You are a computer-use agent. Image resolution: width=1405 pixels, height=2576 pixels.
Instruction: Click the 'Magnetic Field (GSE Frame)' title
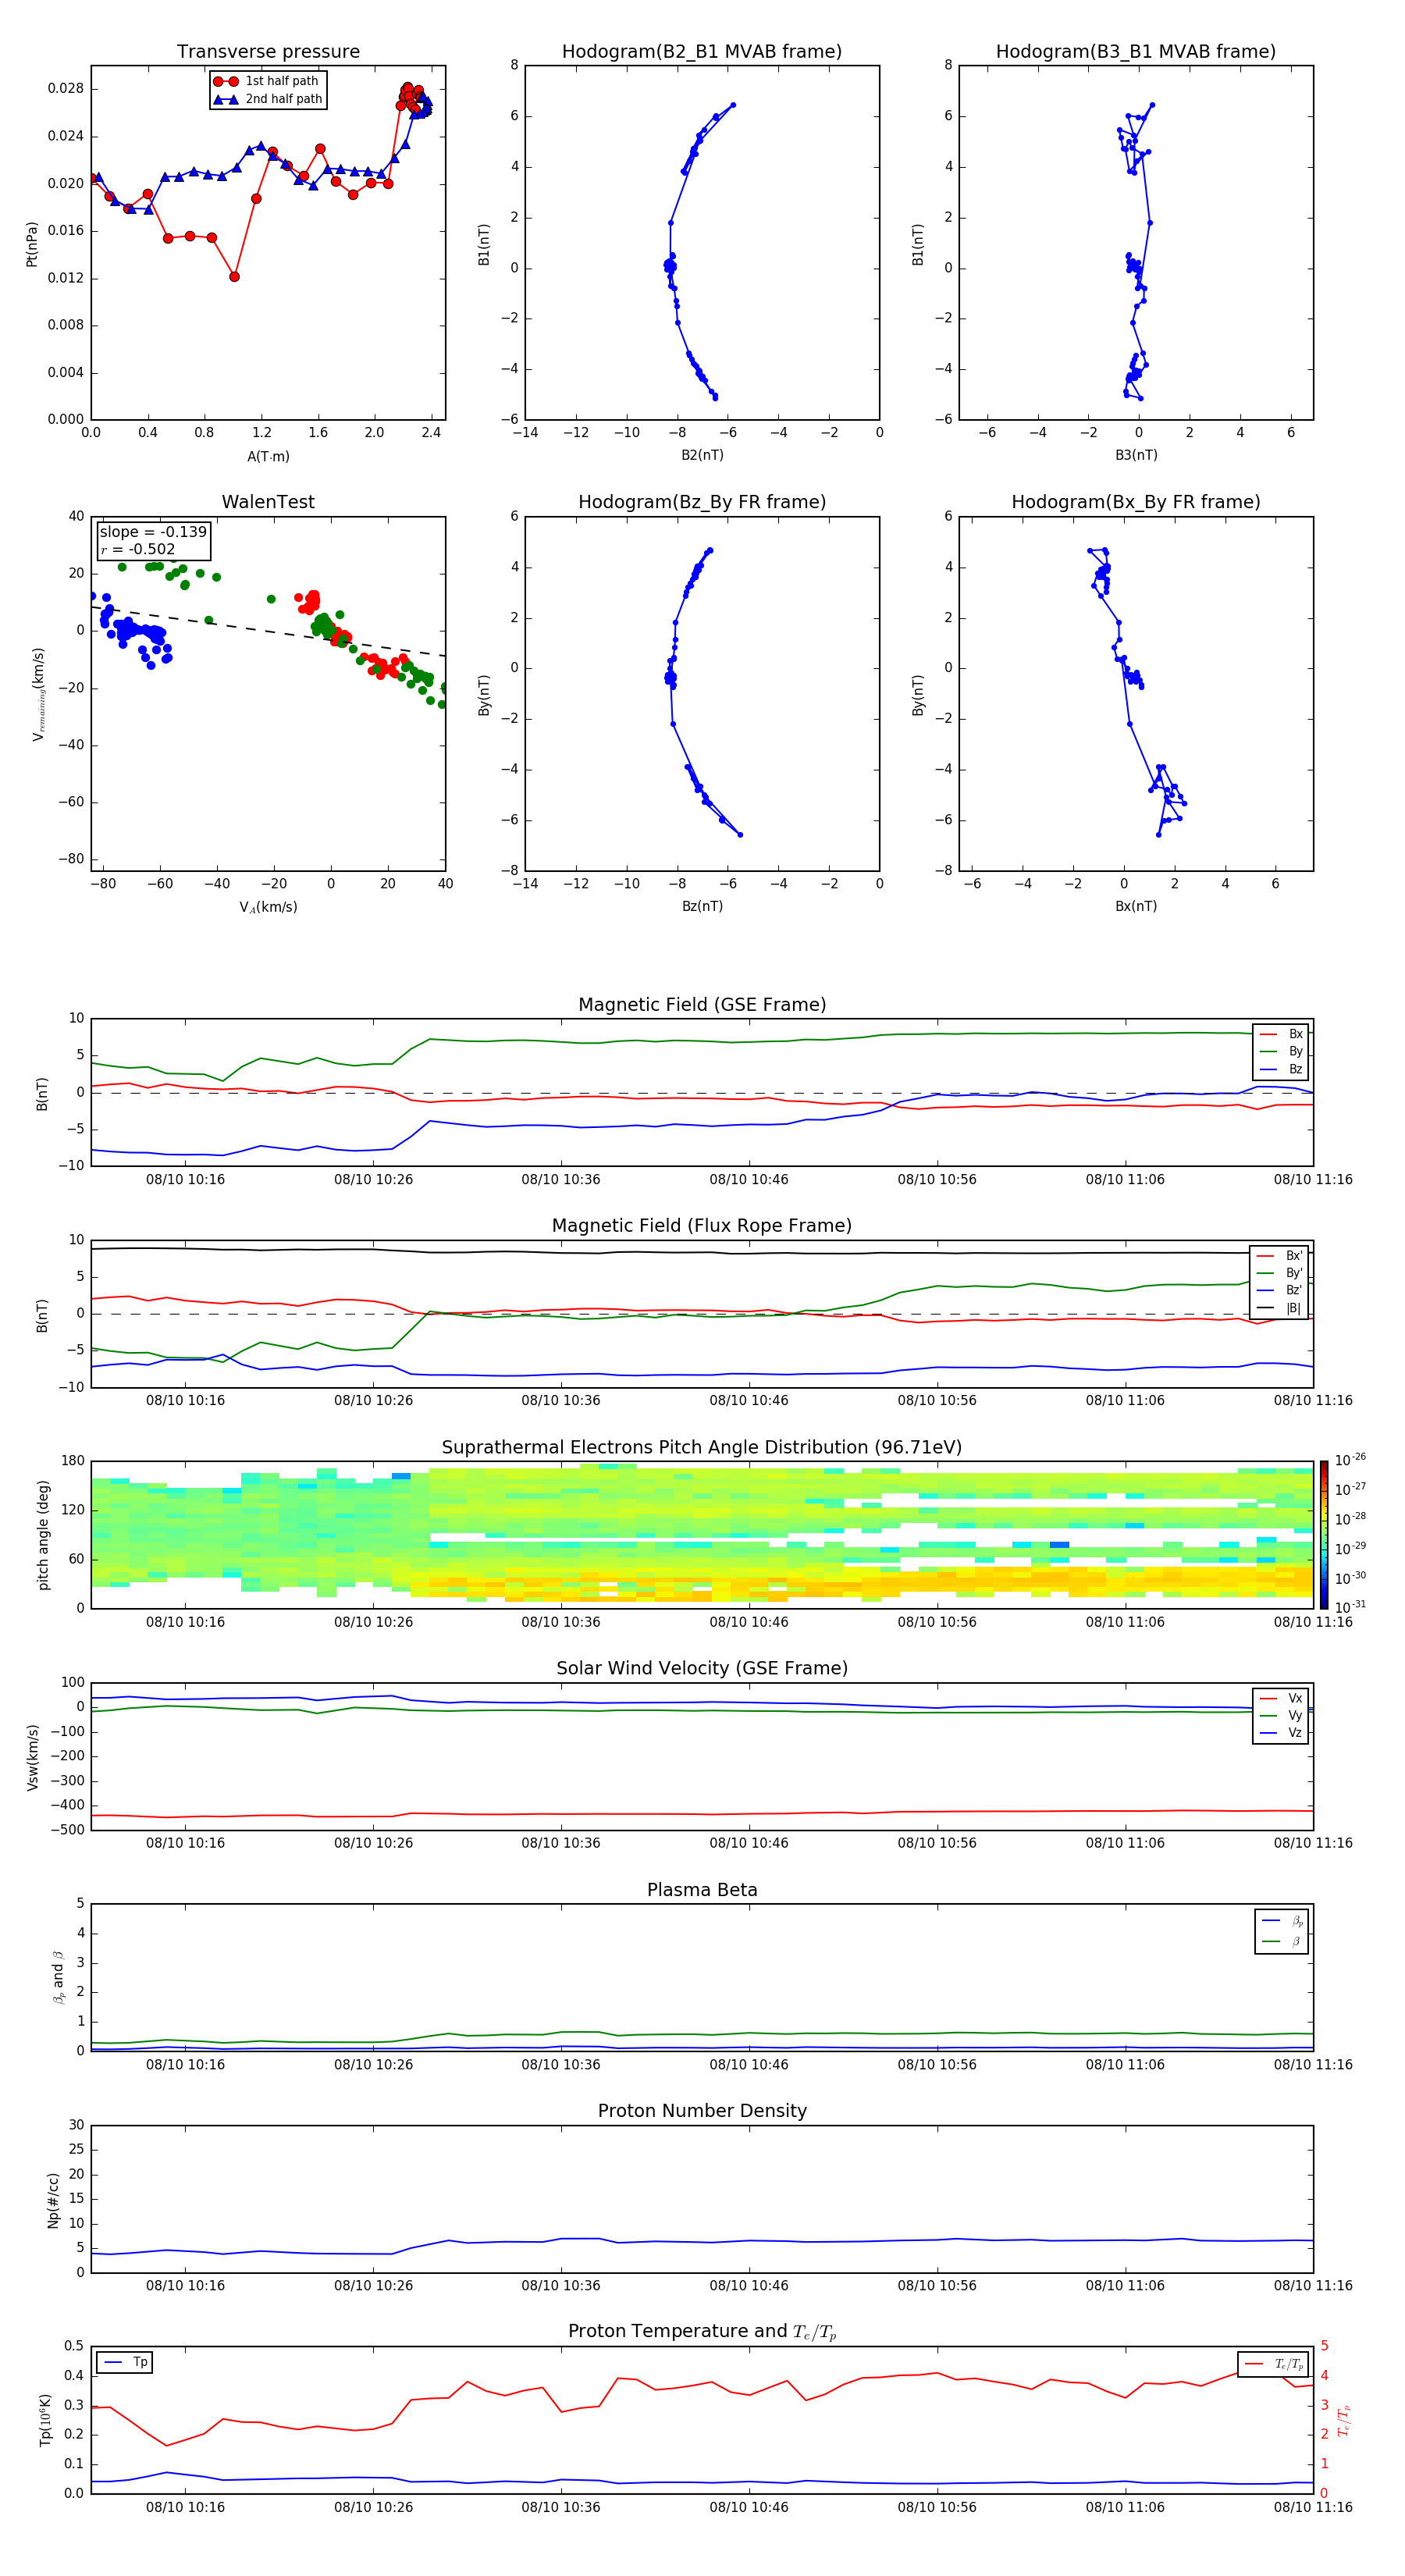tap(702, 1005)
